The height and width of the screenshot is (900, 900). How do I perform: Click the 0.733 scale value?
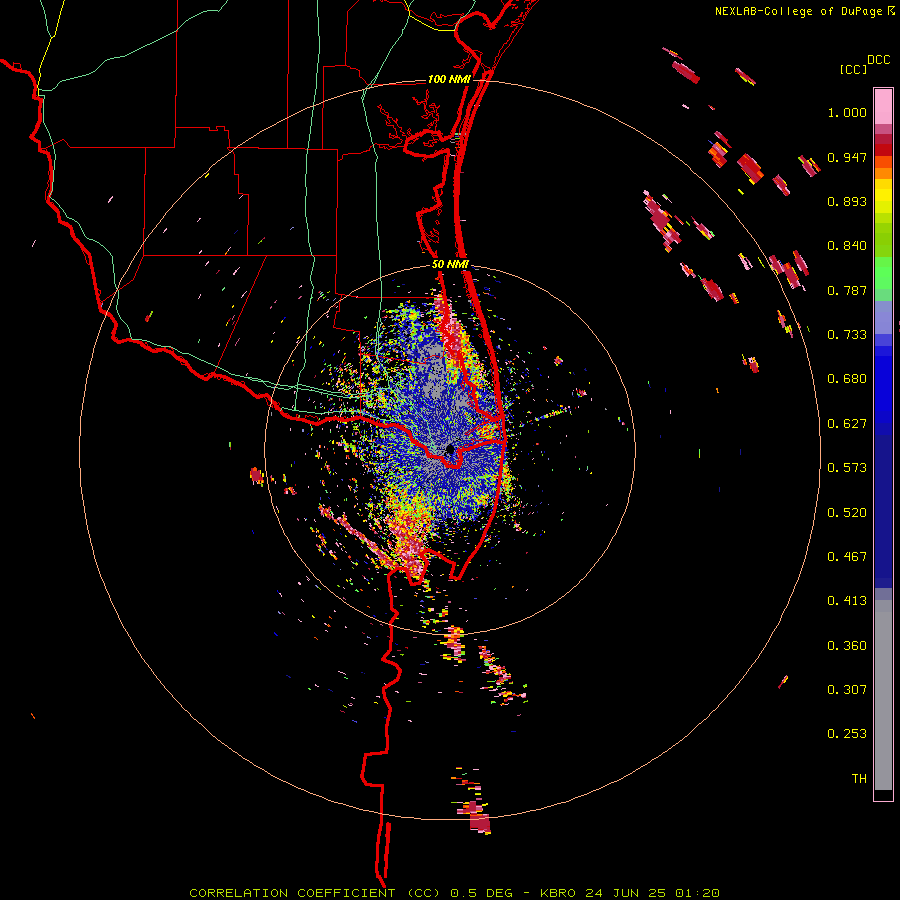pos(847,335)
